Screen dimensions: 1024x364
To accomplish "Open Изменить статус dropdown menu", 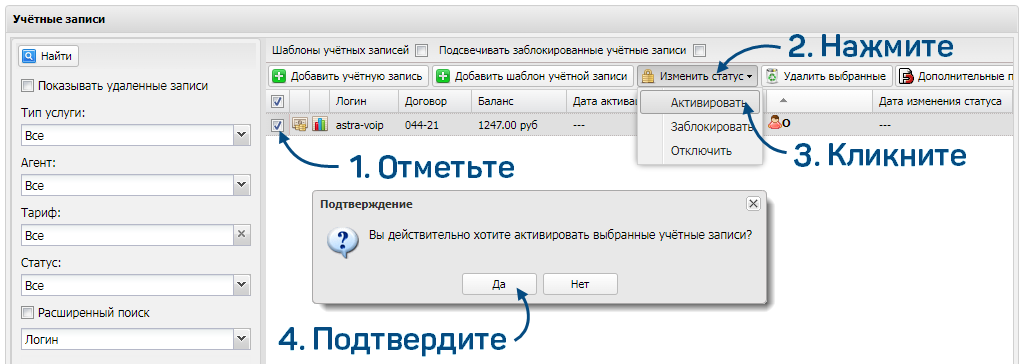I will click(697, 76).
